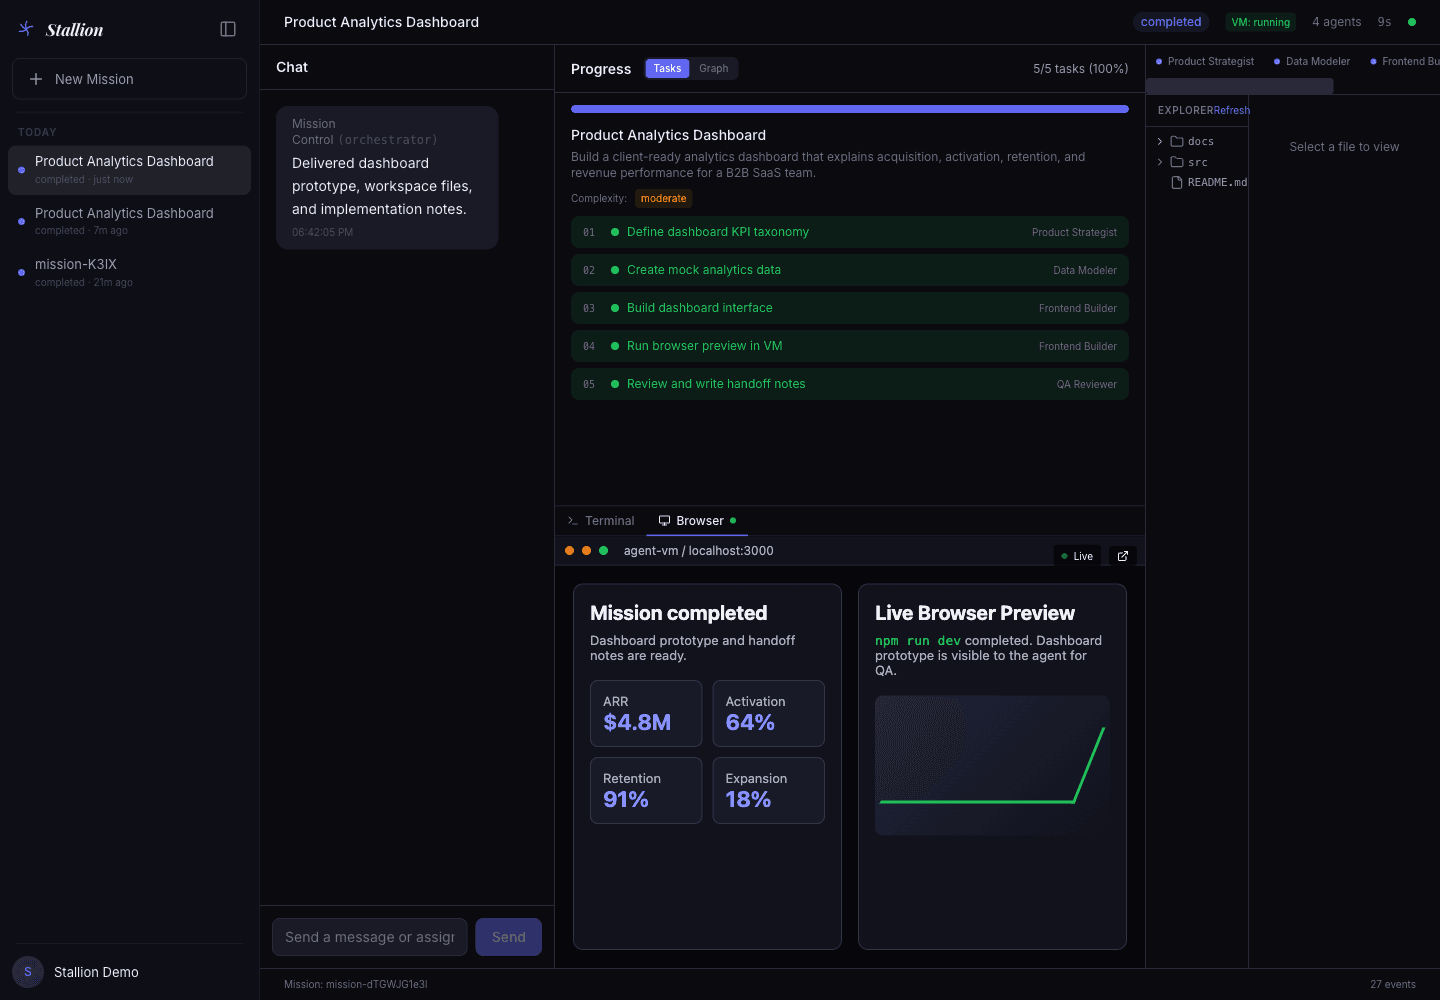
Task: Open the mission-K3IX history entry
Action: pyautogui.click(x=129, y=272)
